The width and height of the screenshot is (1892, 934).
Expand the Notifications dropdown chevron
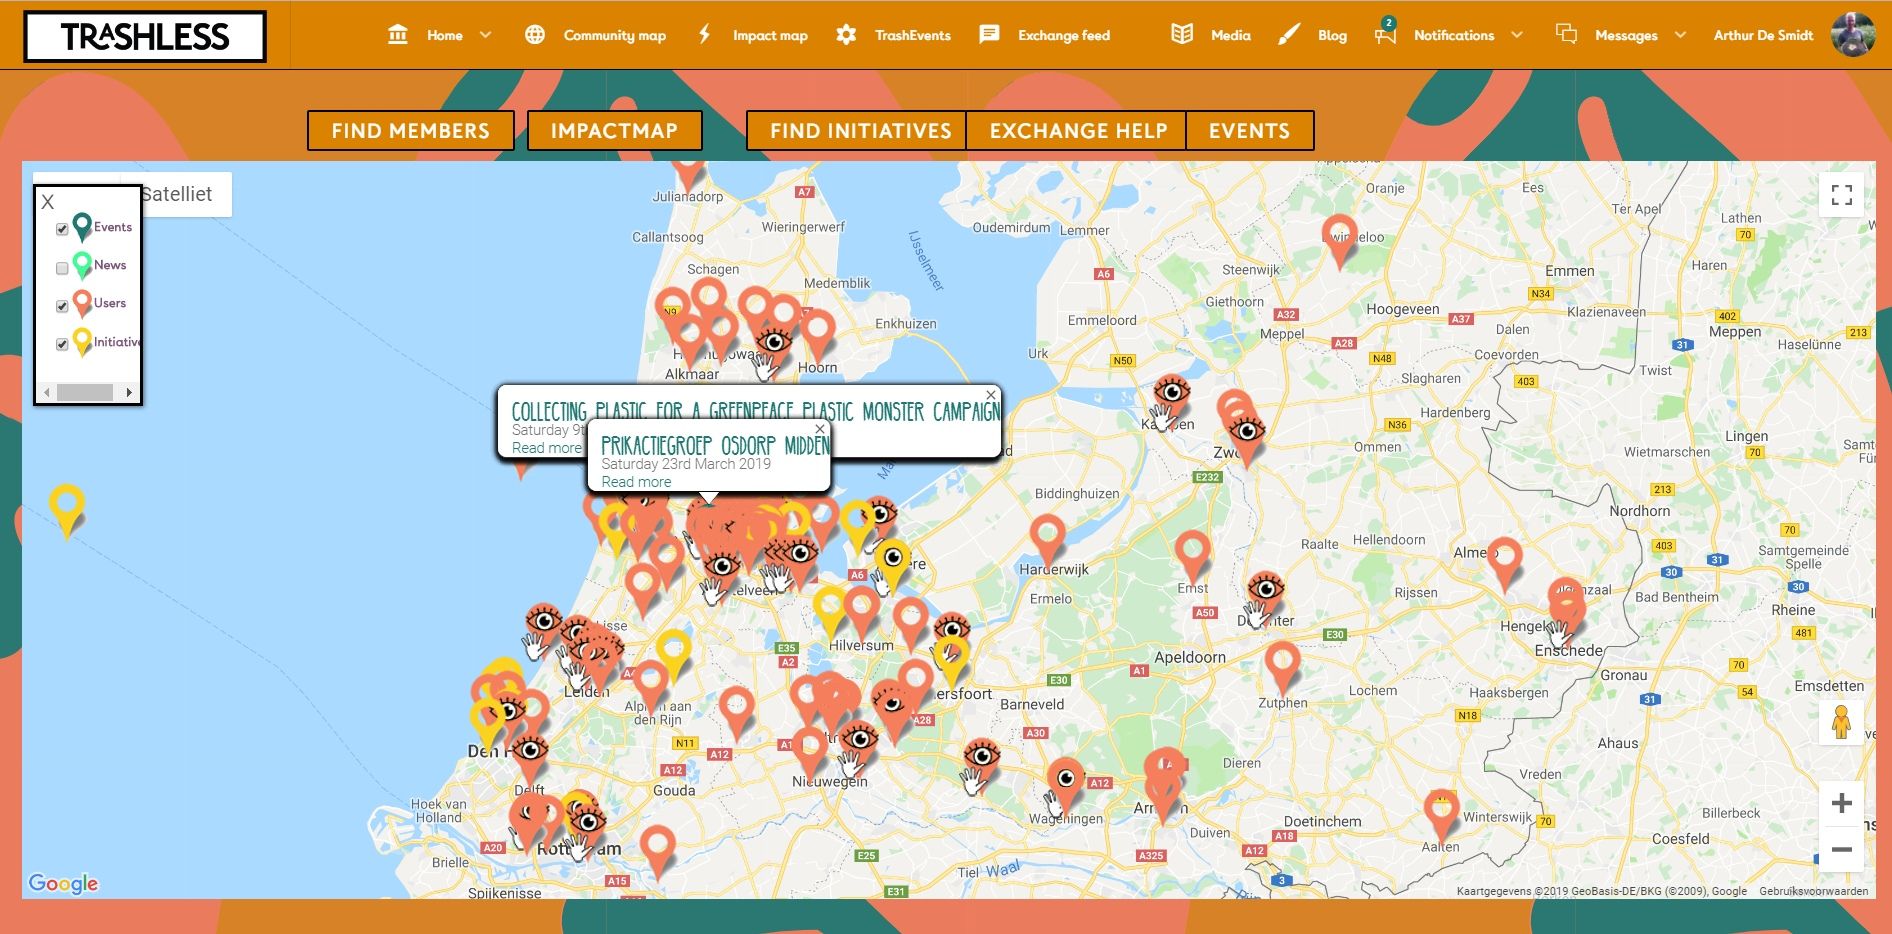1517,35
